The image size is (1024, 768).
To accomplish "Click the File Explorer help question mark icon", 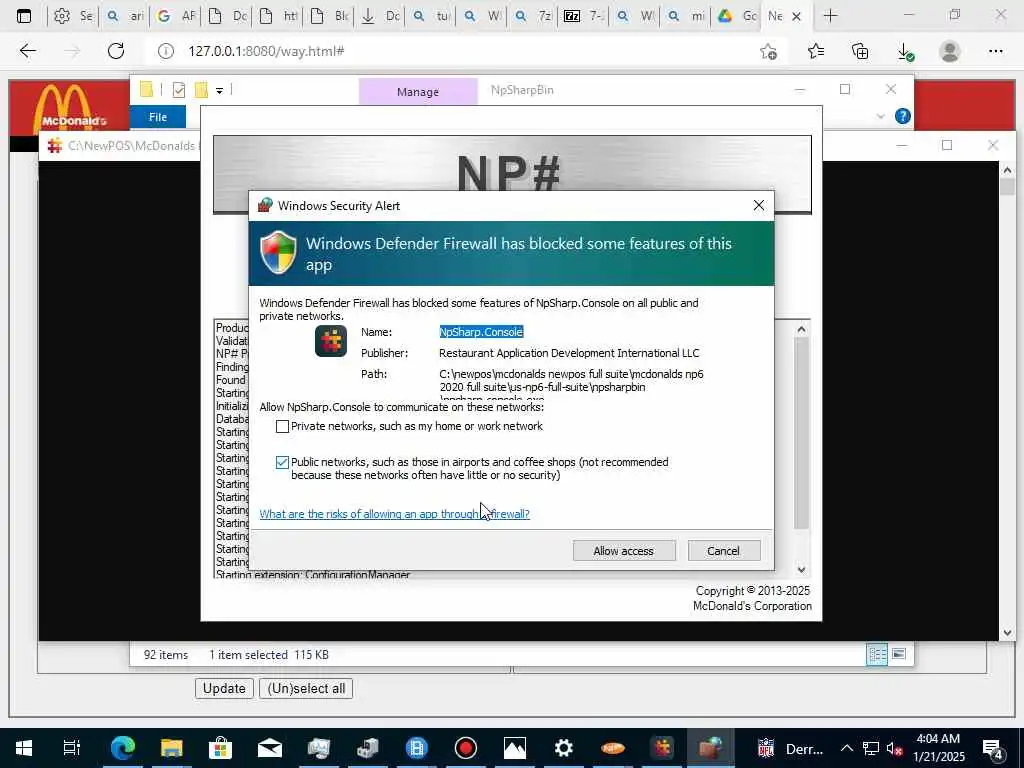I will pyautogui.click(x=903, y=116).
